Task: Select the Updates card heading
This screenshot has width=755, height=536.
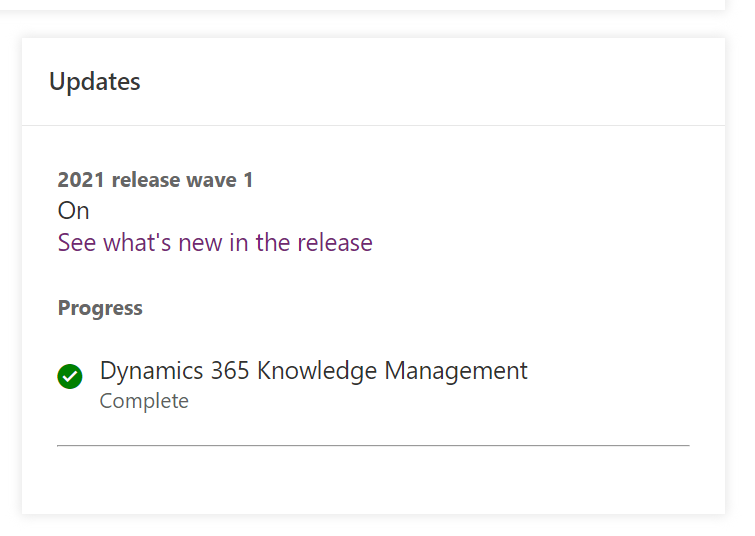Action: tap(95, 81)
